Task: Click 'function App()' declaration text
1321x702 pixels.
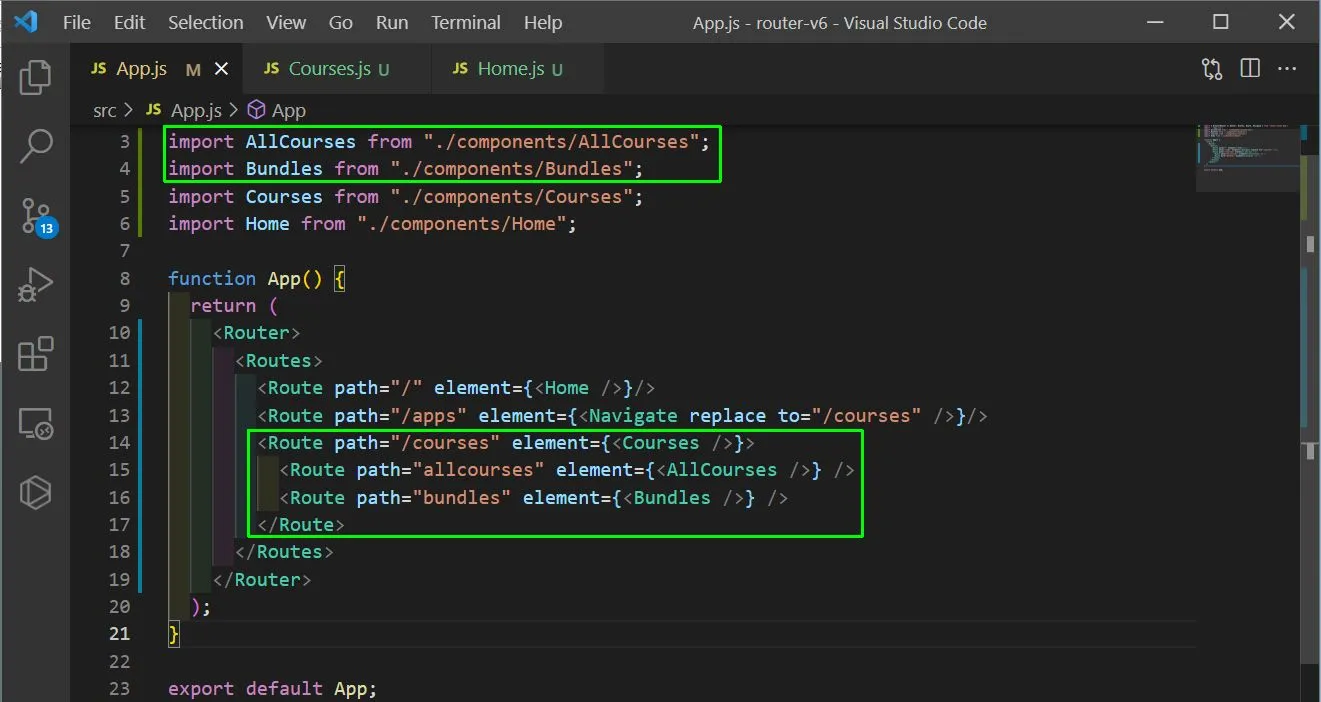Action: (244, 279)
